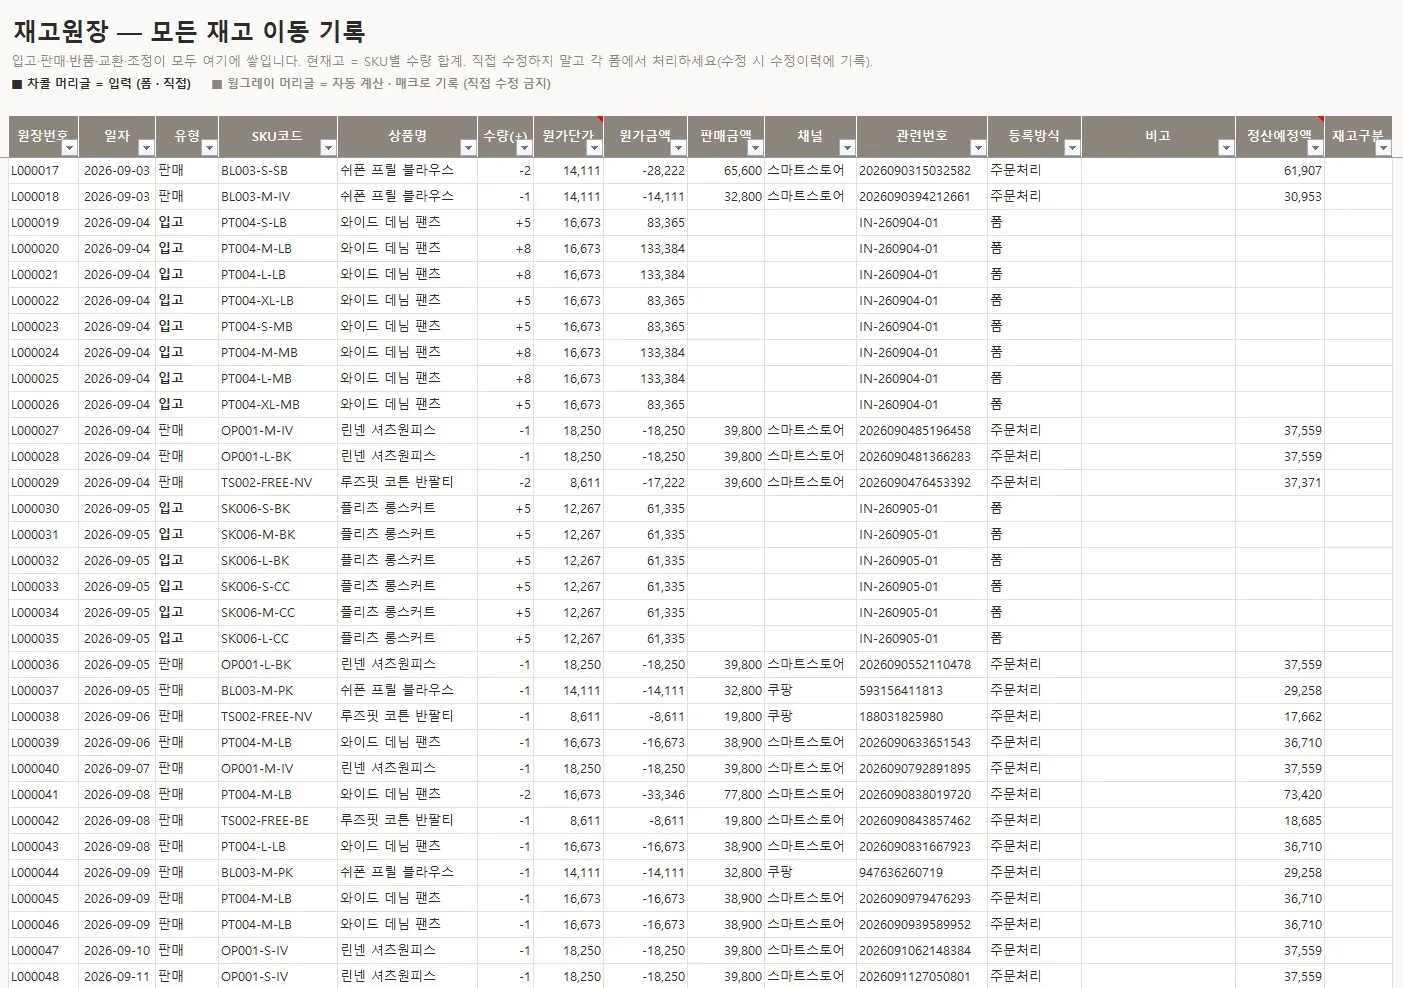Open the 일자 column filter dropdown
Viewport: 1403px width, 988px height.
coord(146,148)
